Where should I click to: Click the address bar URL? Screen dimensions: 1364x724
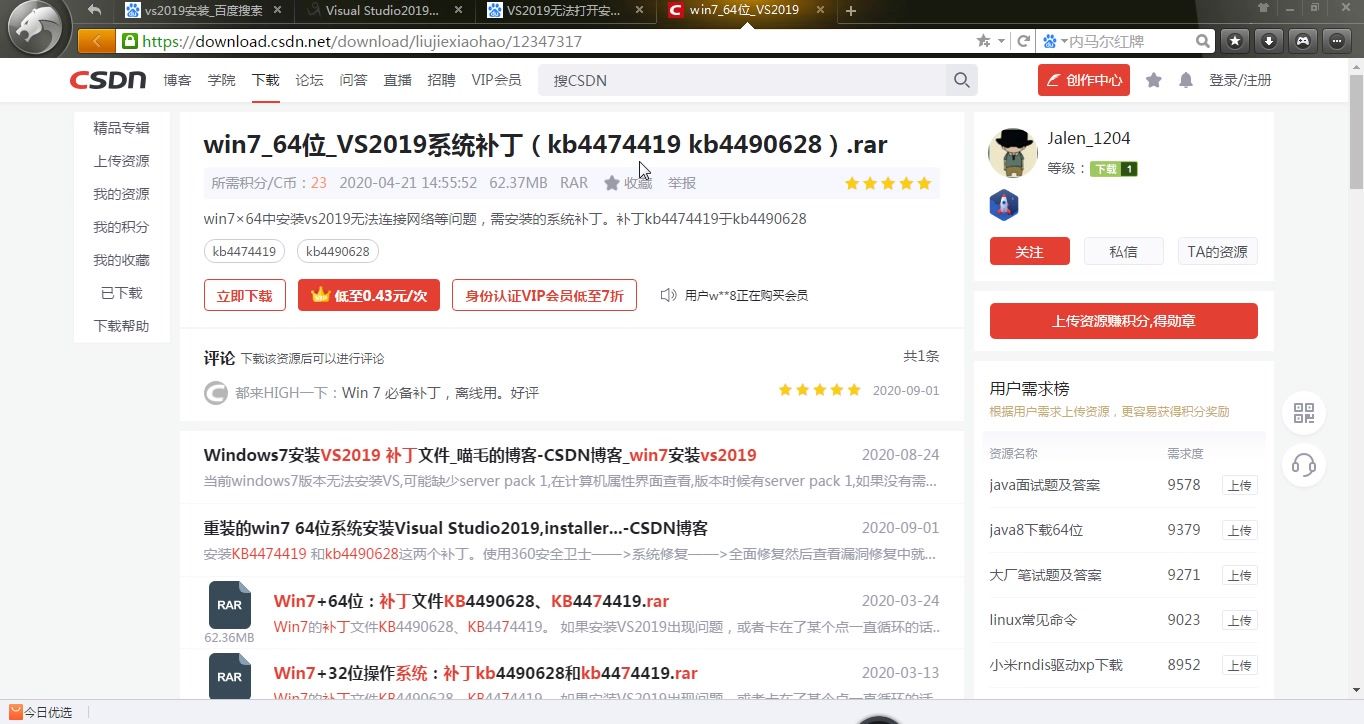click(x=362, y=41)
